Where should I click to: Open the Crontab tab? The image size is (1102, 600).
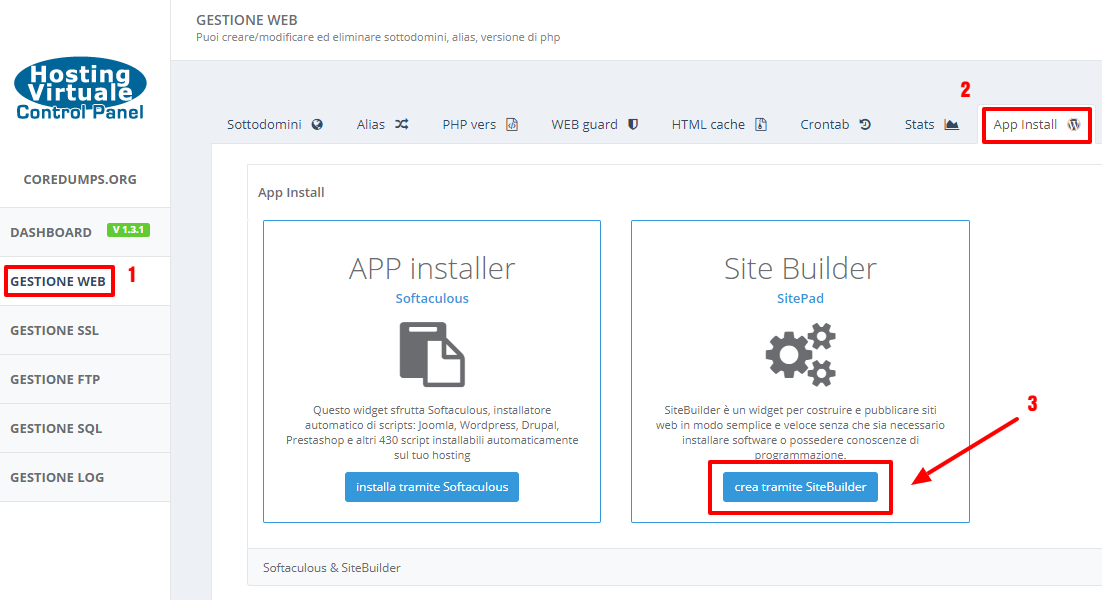tap(836, 124)
